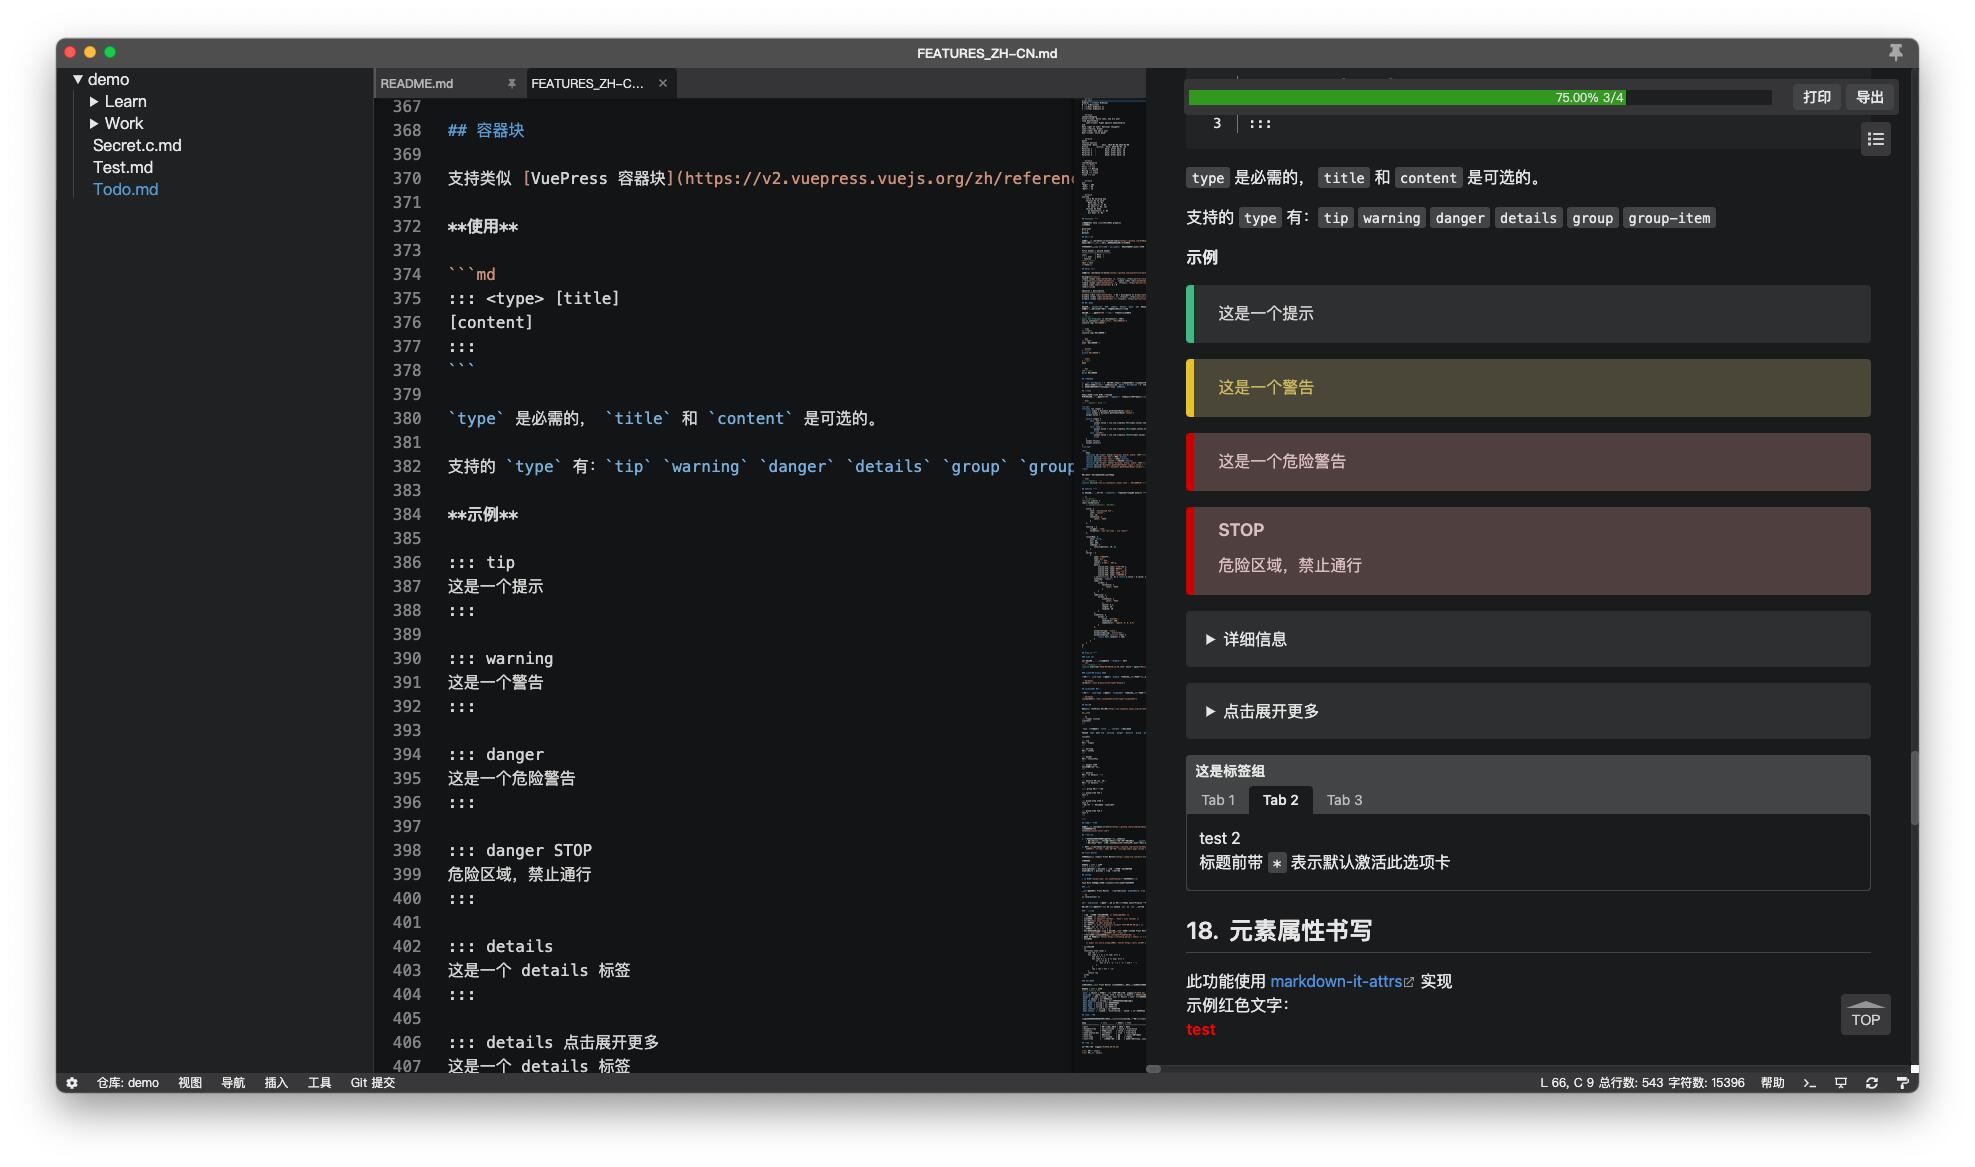Image resolution: width=1975 pixels, height=1167 pixels.
Task: Open Test.md file
Action: [123, 167]
